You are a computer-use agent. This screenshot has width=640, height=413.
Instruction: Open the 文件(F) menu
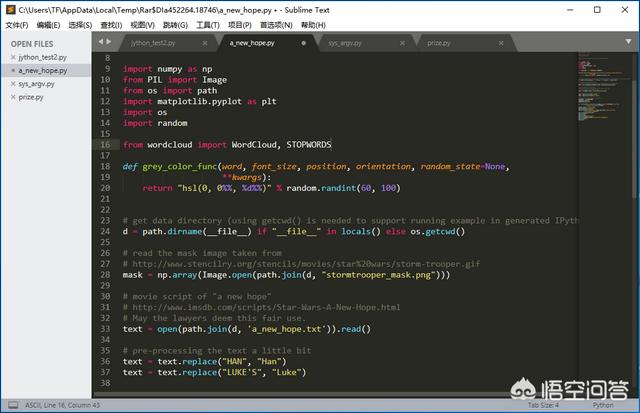tap(17, 25)
